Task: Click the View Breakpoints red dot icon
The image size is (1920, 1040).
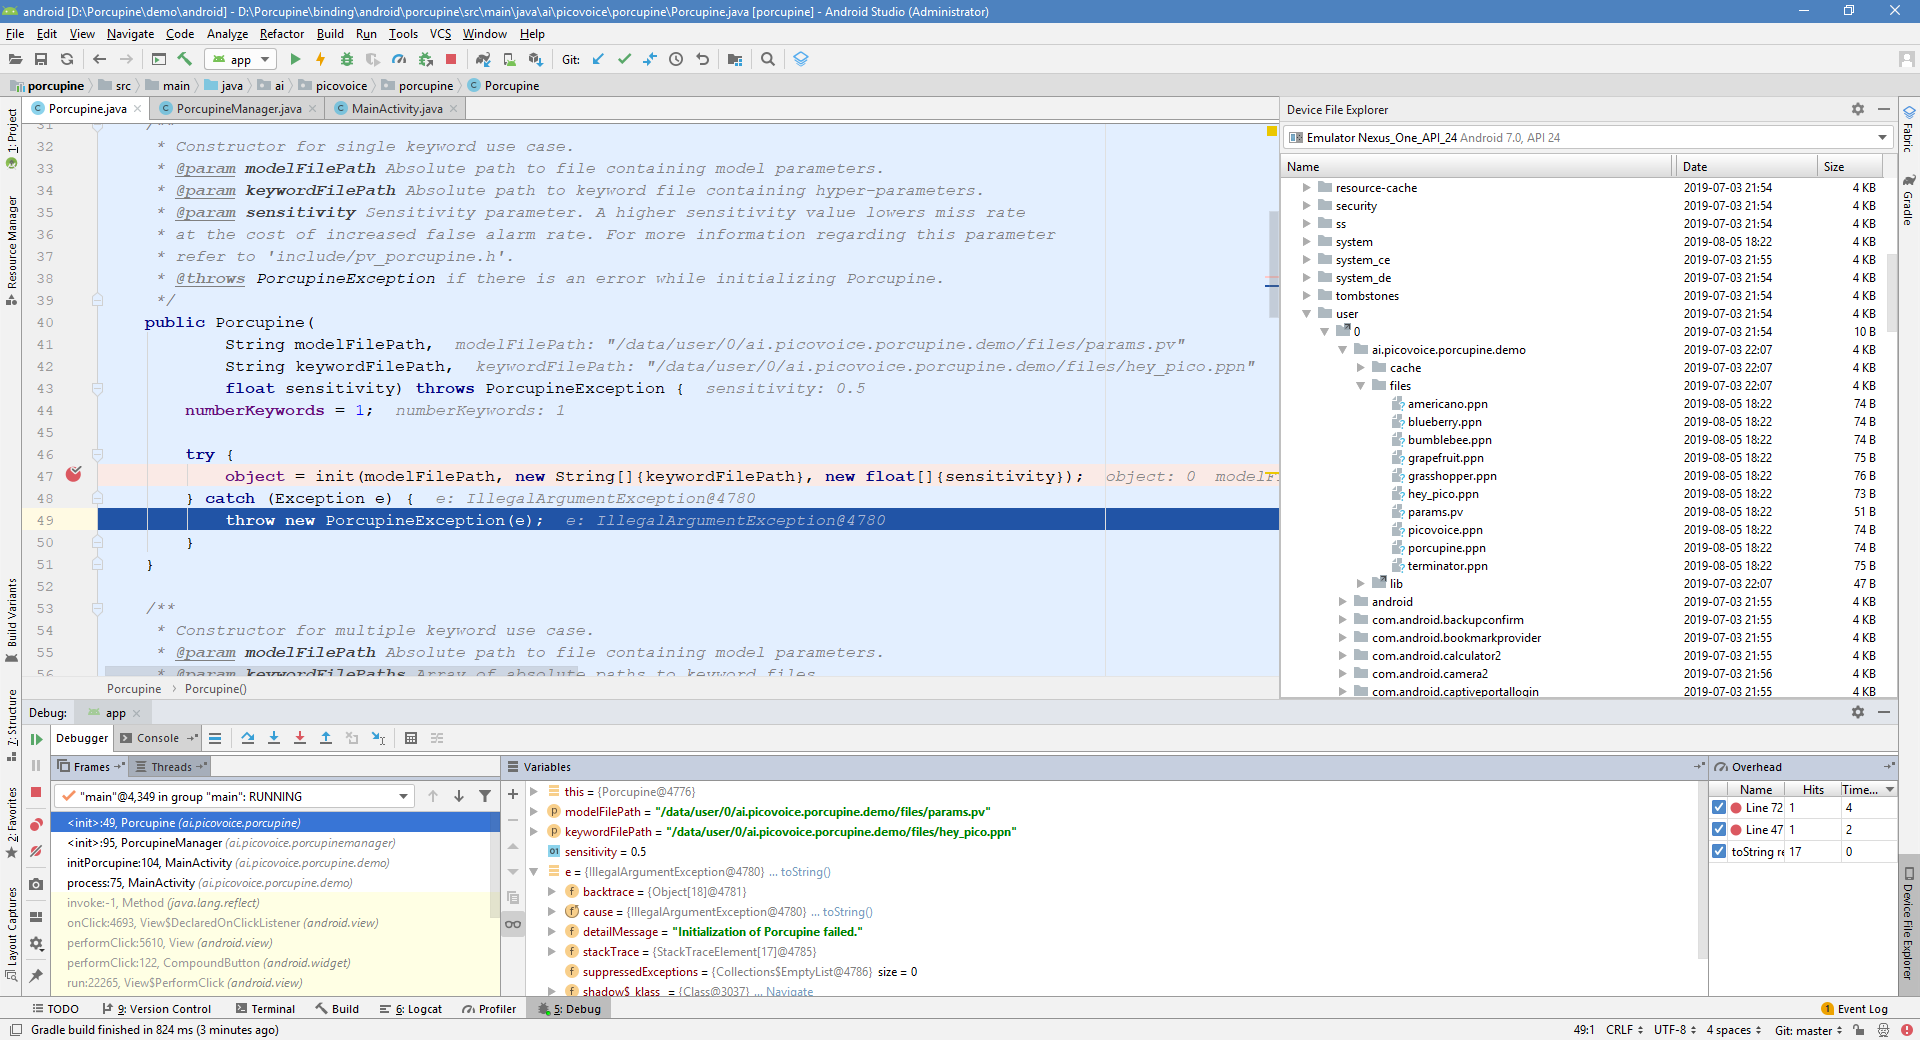Action: (x=36, y=823)
